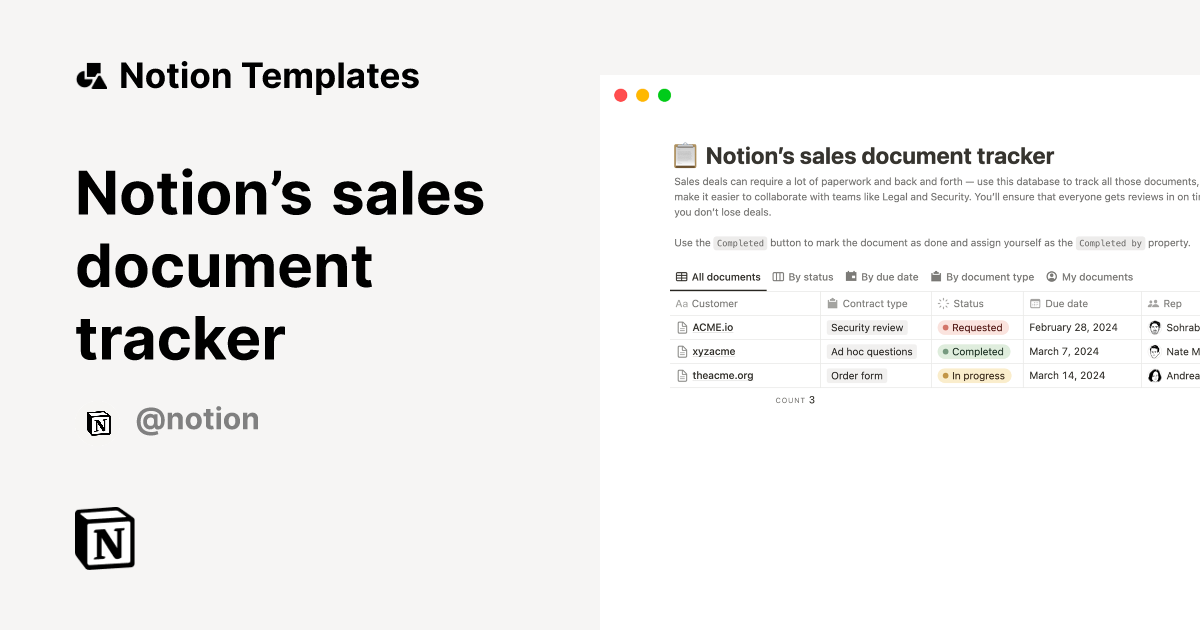Click the Completed status pill for xyzacme
Screen dimensions: 1200x630
[973, 351]
